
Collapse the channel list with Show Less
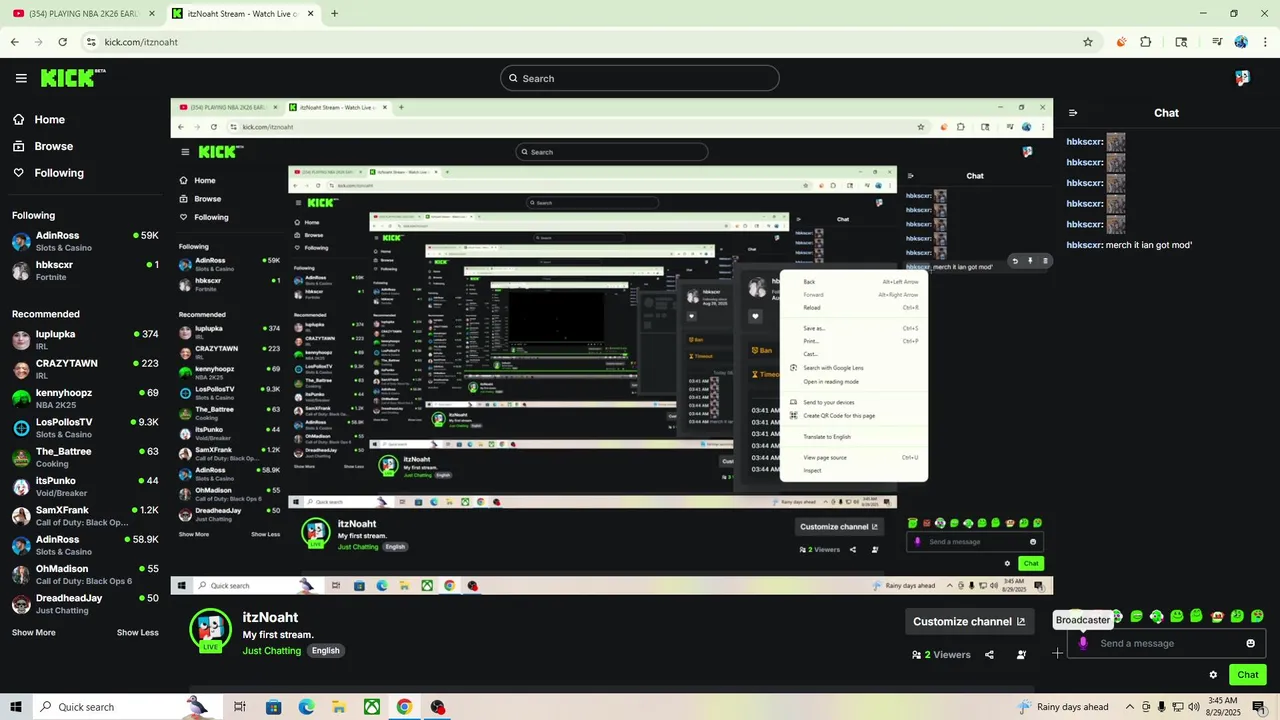coord(138,632)
